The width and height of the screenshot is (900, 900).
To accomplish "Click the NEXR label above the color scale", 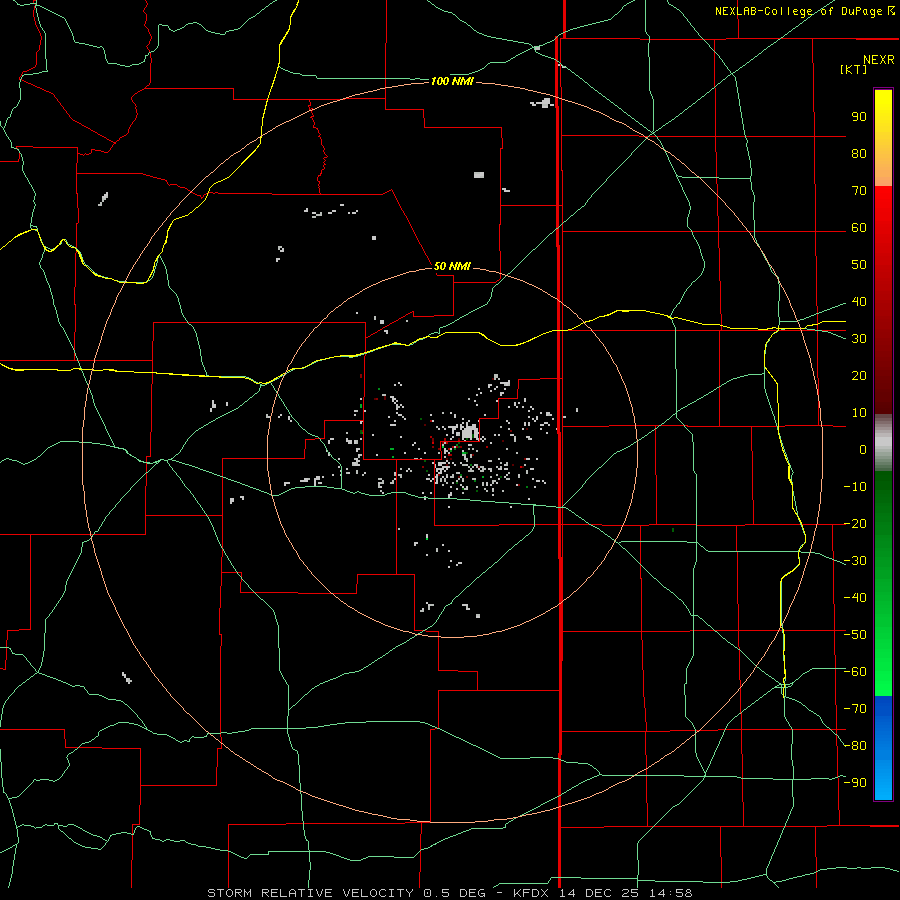I will point(878,60).
